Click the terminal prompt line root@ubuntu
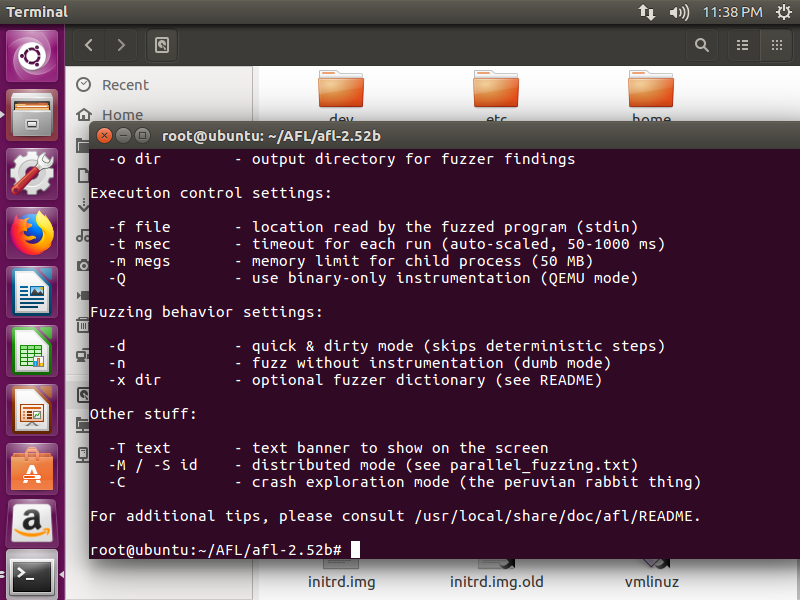Screen dimensions: 800x600 point(216,550)
